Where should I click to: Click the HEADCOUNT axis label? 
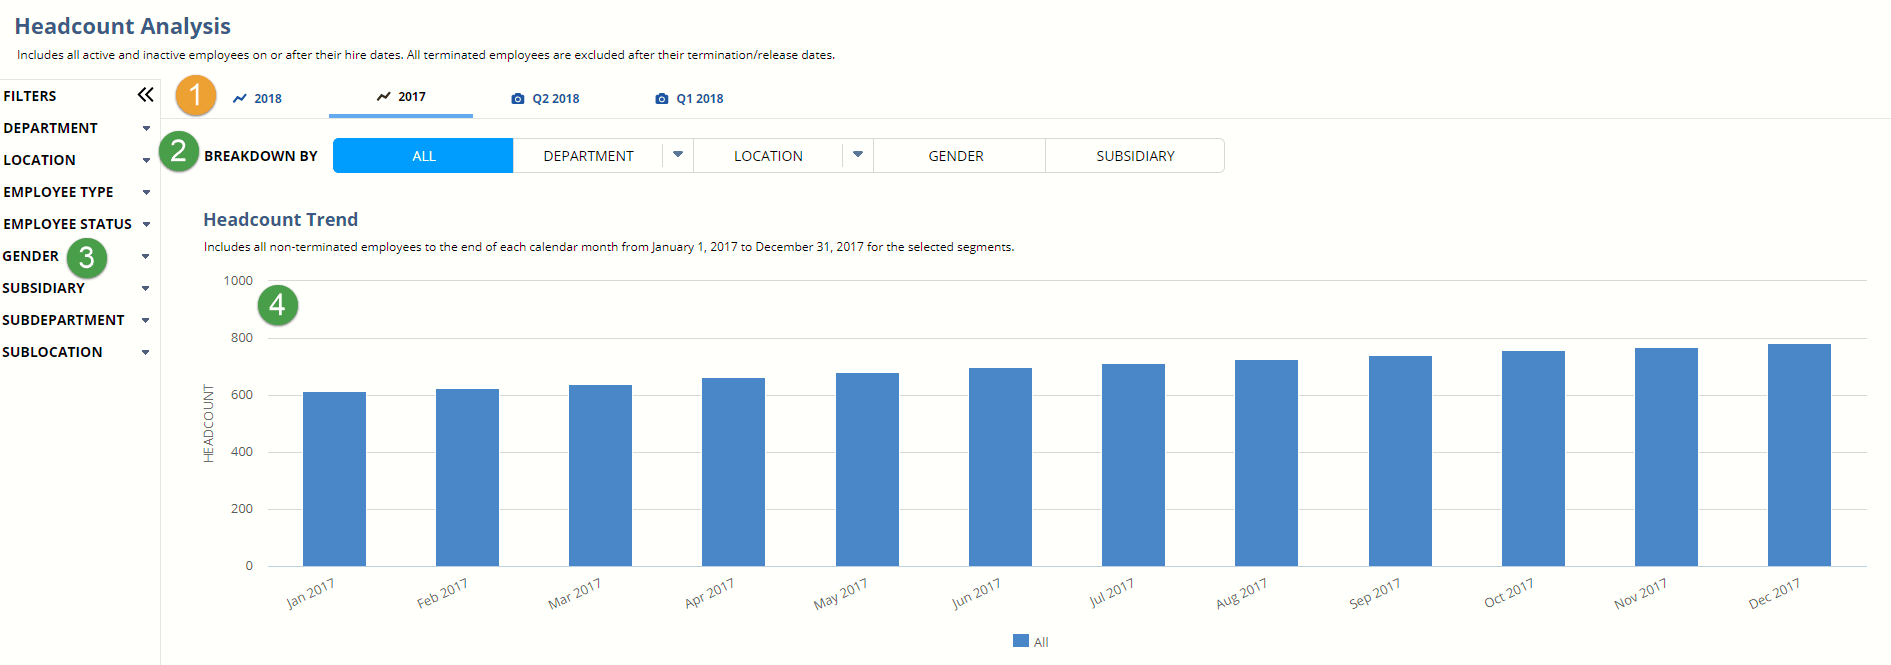click(x=208, y=423)
